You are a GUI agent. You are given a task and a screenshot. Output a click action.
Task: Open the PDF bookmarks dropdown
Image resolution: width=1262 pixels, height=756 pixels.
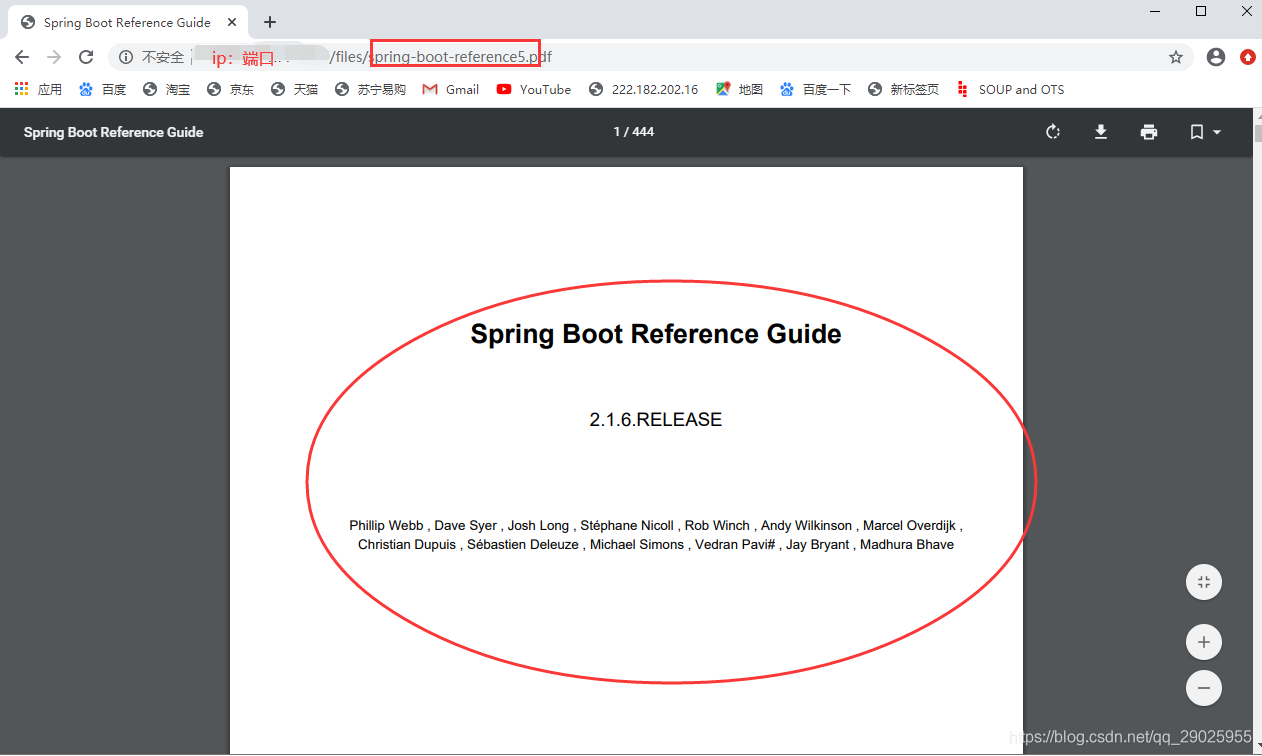tap(1205, 132)
